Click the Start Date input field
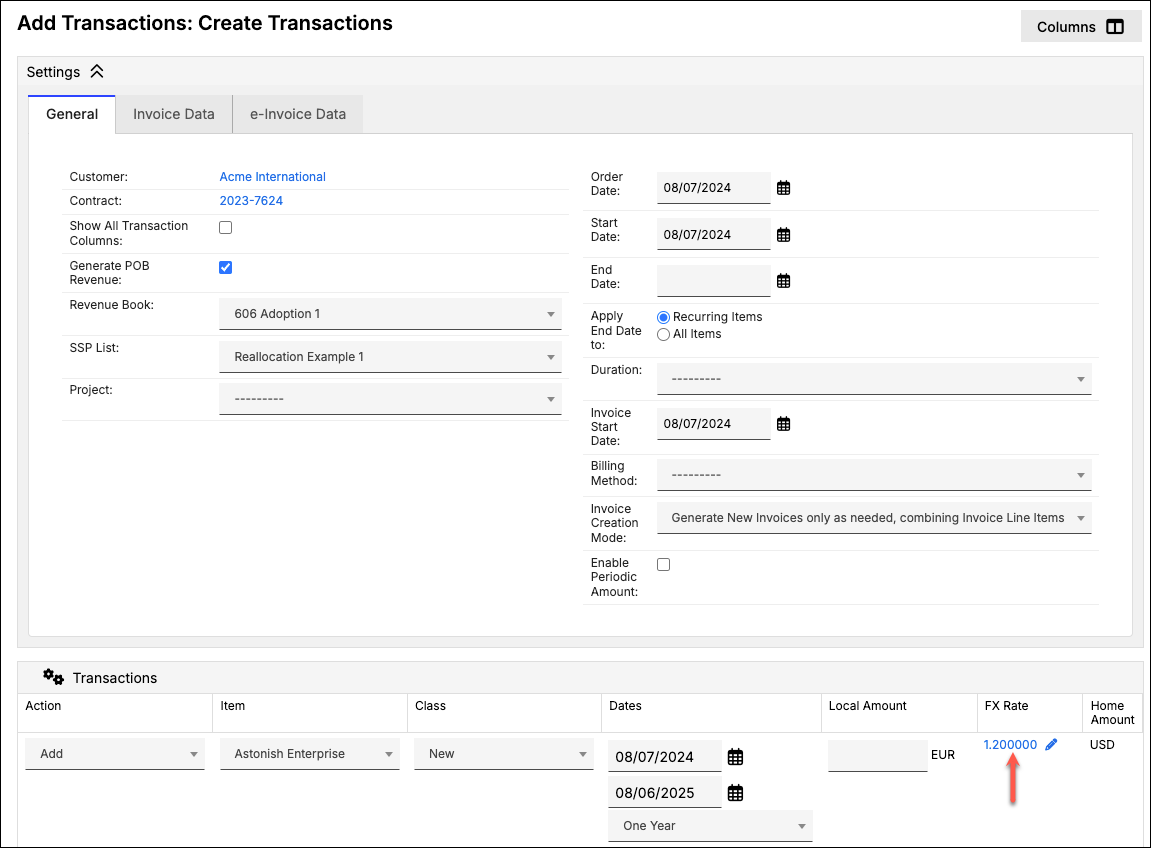 tap(714, 235)
